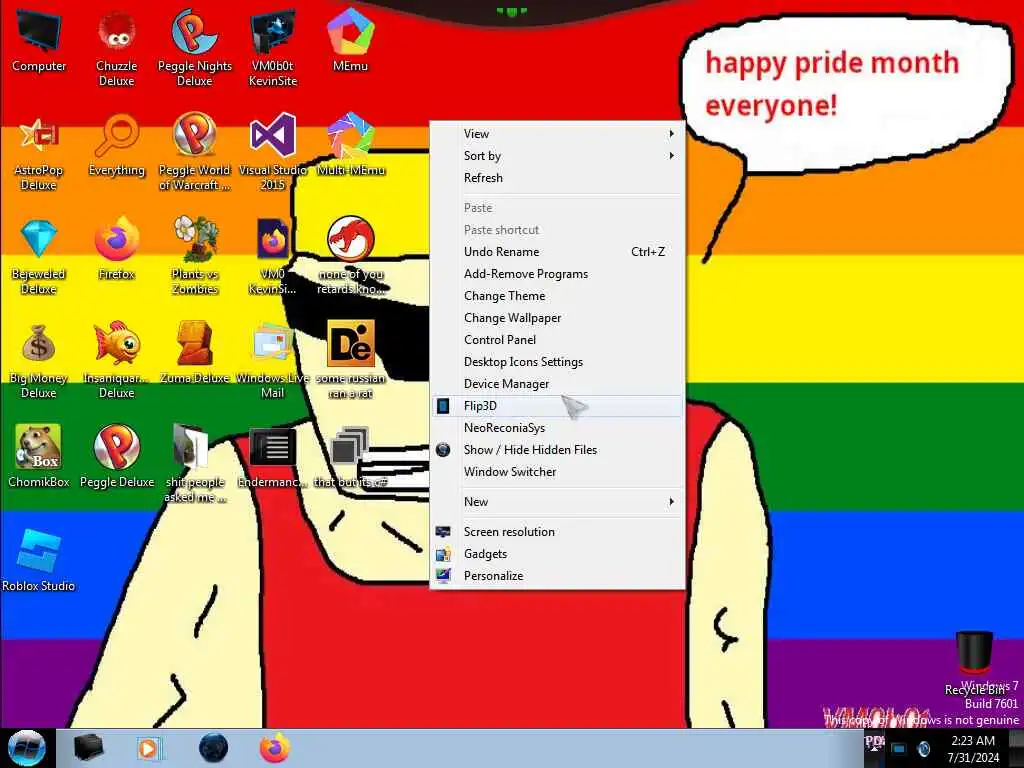Select the Visual Studio 2015 icon
Screen dimensions: 1024x768
(272, 153)
